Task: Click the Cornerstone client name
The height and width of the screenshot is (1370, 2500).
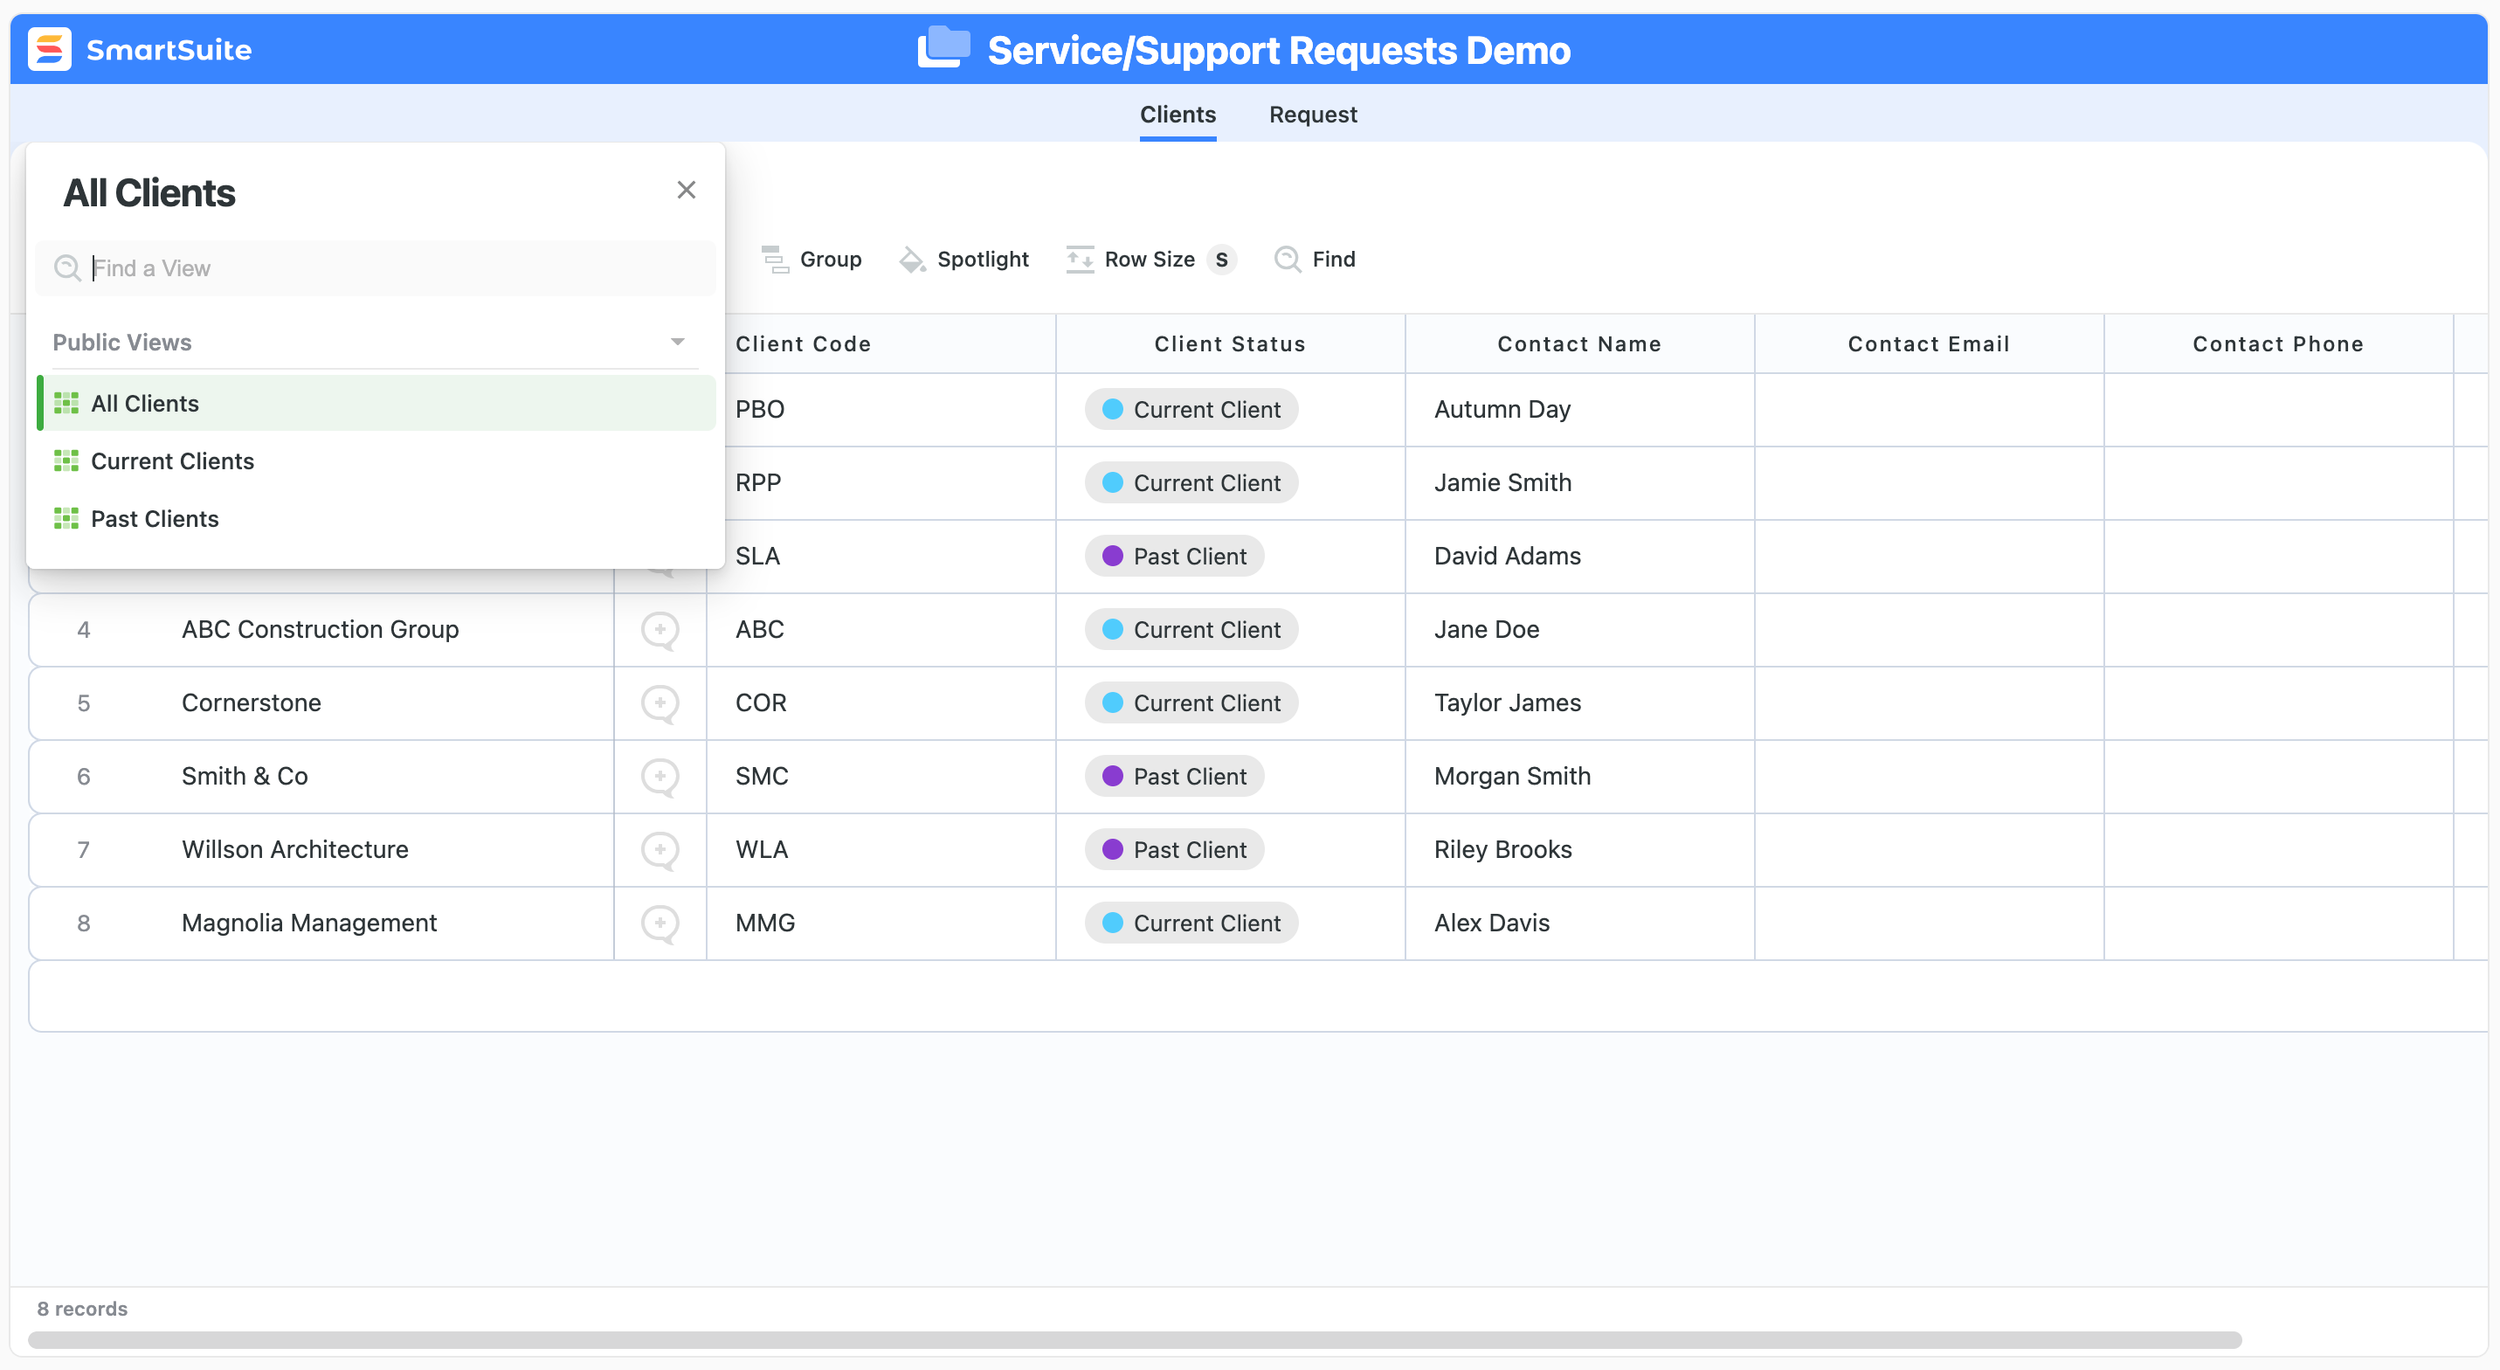Action: (x=251, y=703)
